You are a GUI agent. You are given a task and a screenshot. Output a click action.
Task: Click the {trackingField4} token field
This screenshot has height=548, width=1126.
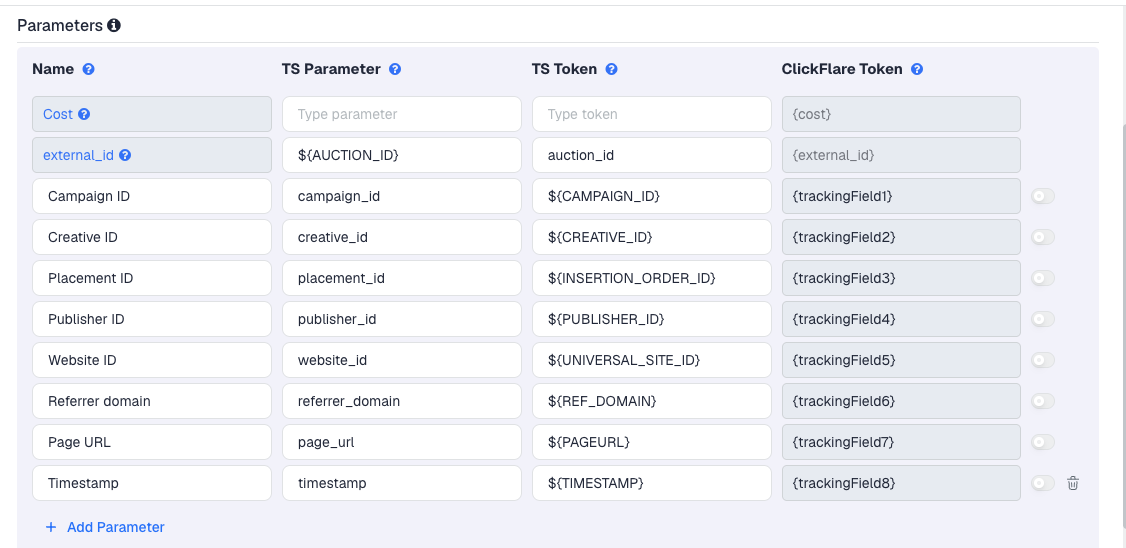[x=901, y=319]
